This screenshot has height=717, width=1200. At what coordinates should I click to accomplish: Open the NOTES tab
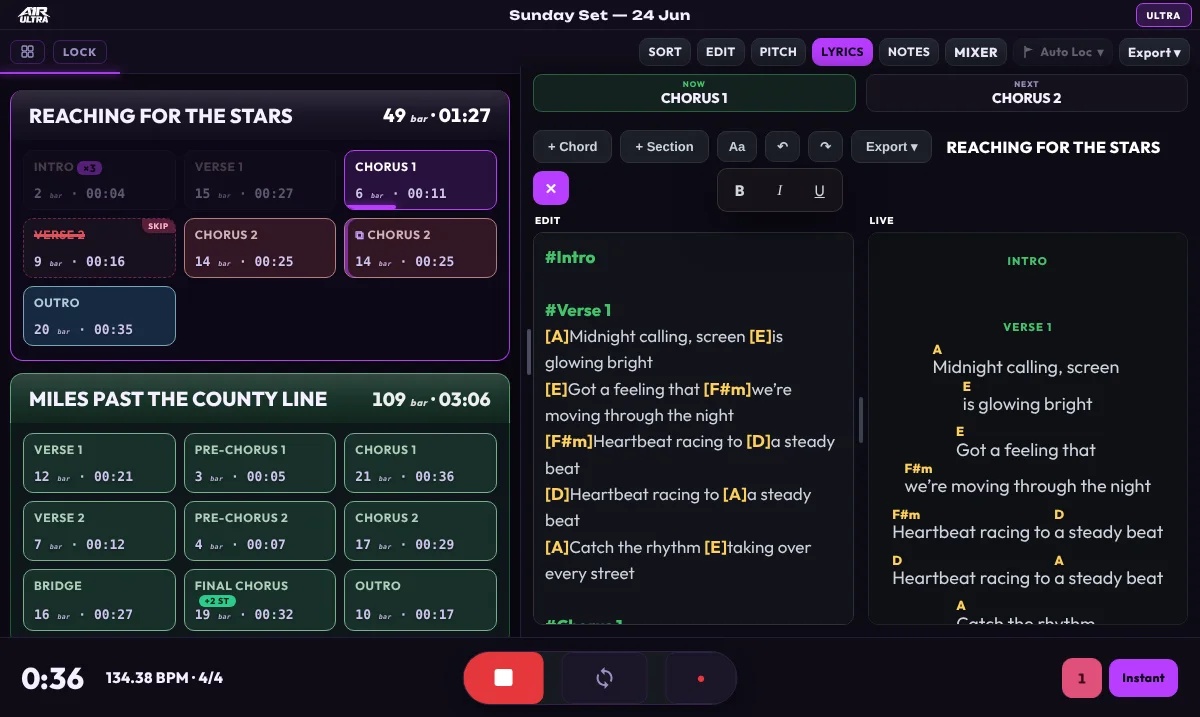[909, 52]
